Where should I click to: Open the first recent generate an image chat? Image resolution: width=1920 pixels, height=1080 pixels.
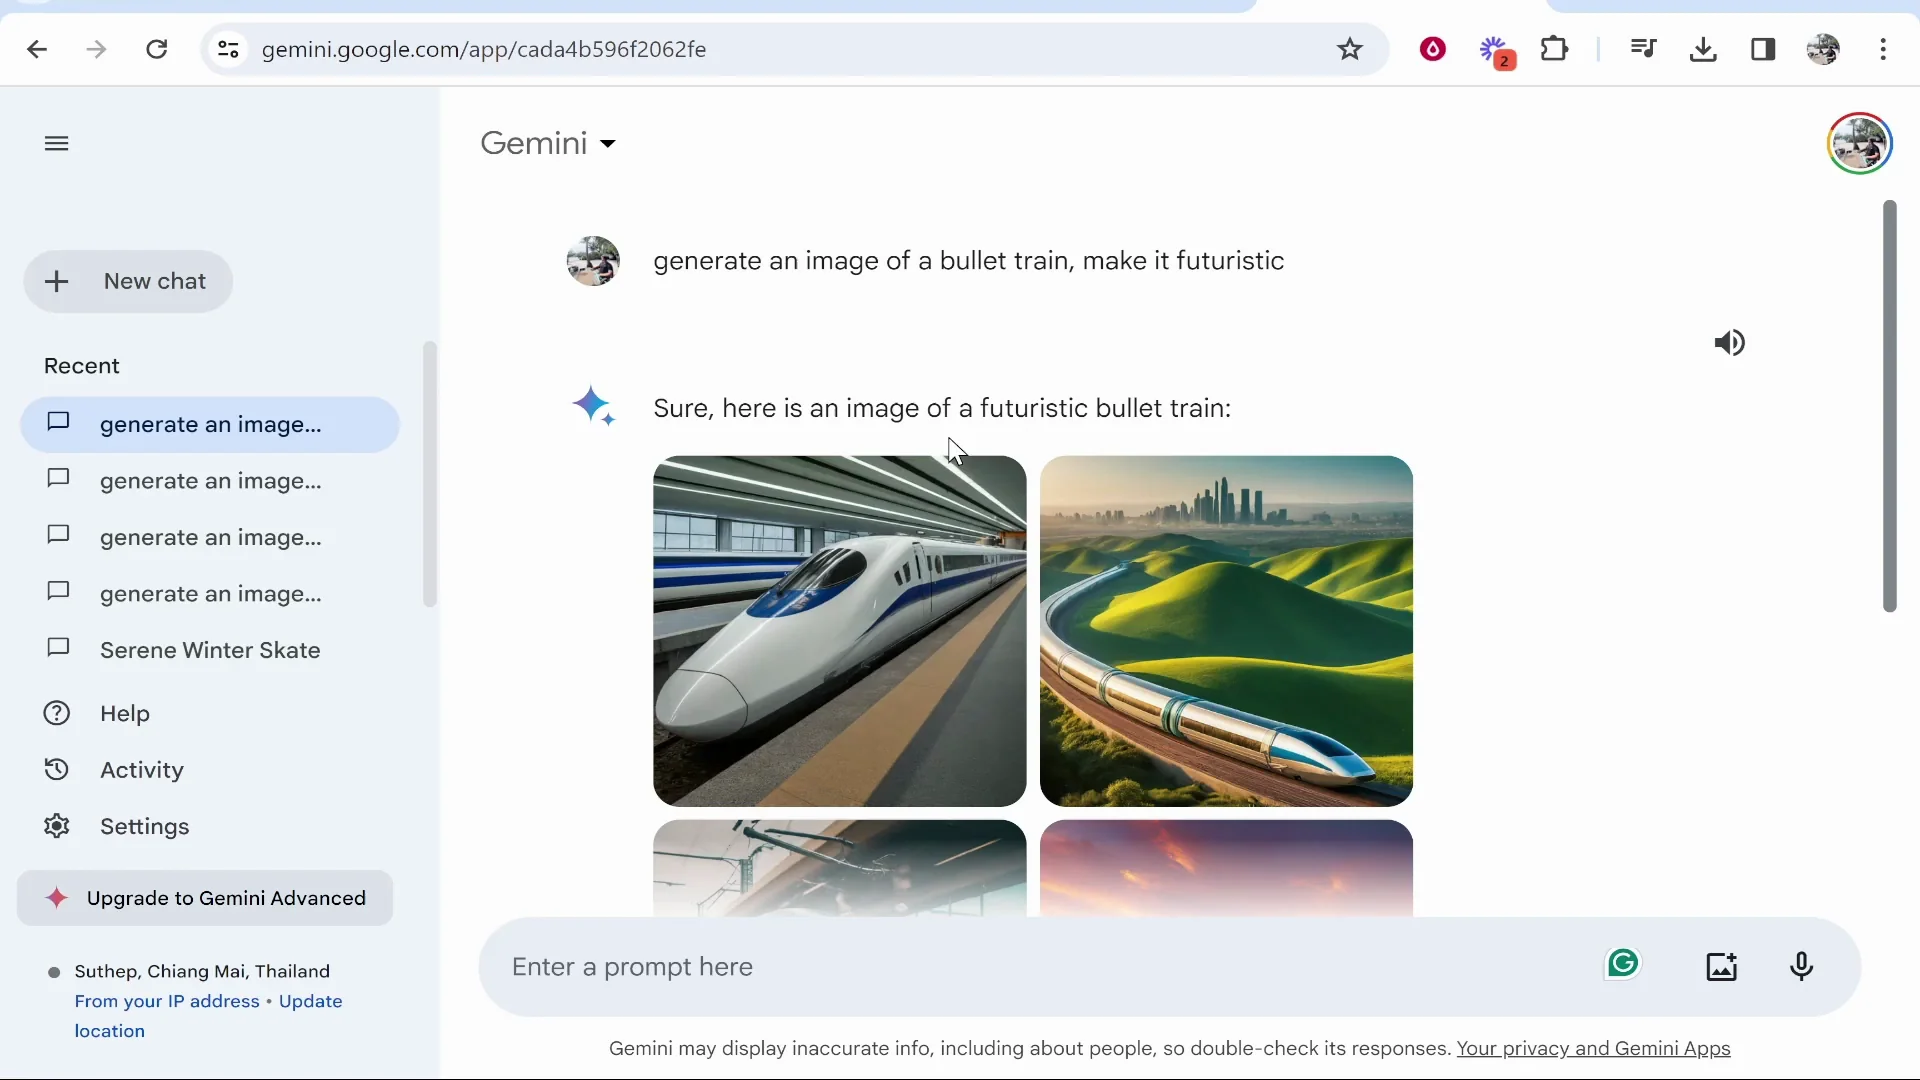[209, 424]
